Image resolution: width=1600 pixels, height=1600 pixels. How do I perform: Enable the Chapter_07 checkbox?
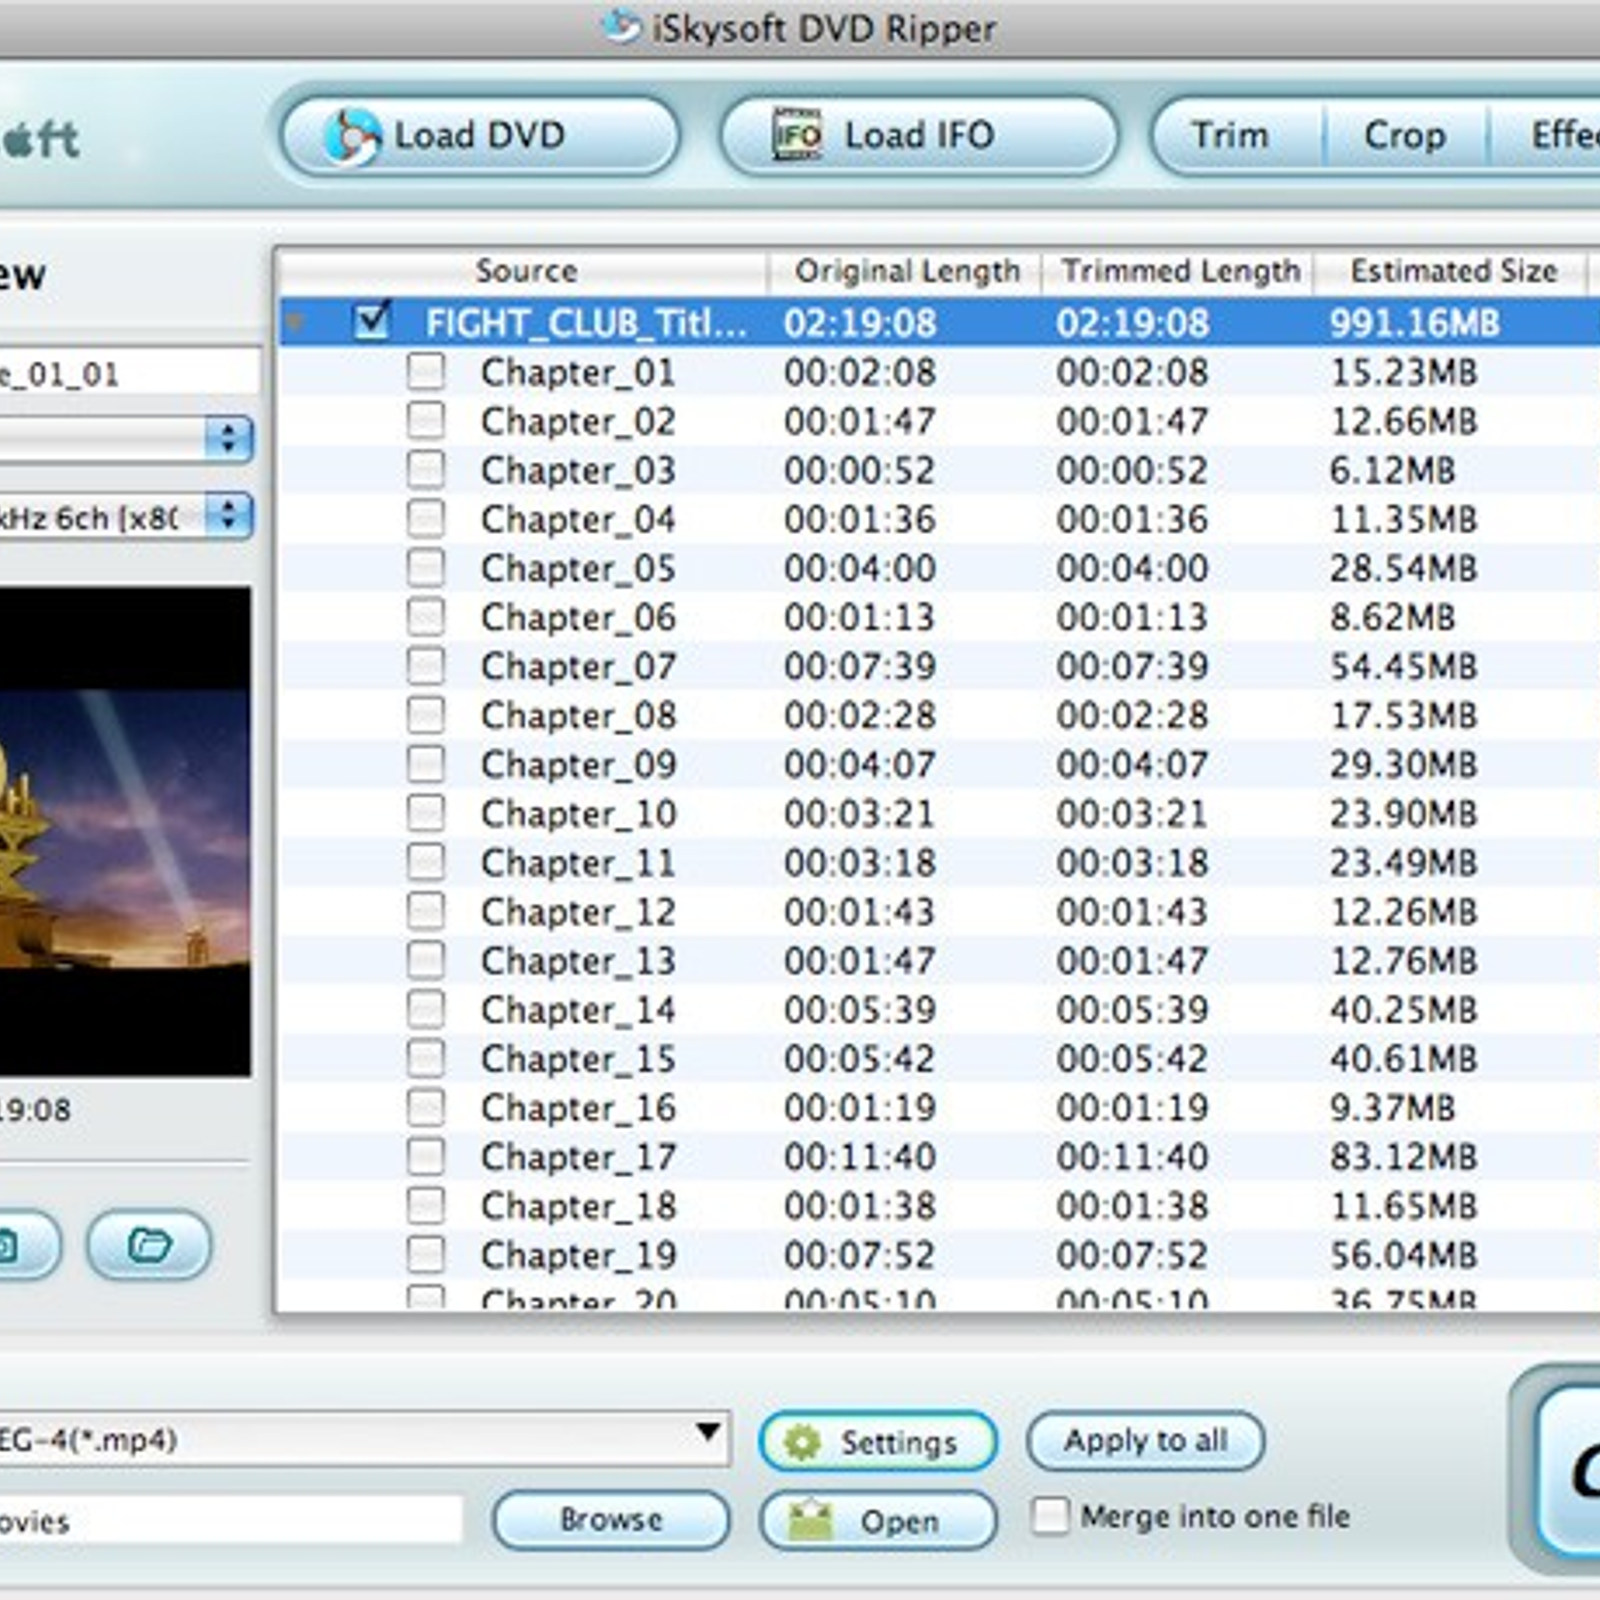pyautogui.click(x=426, y=665)
